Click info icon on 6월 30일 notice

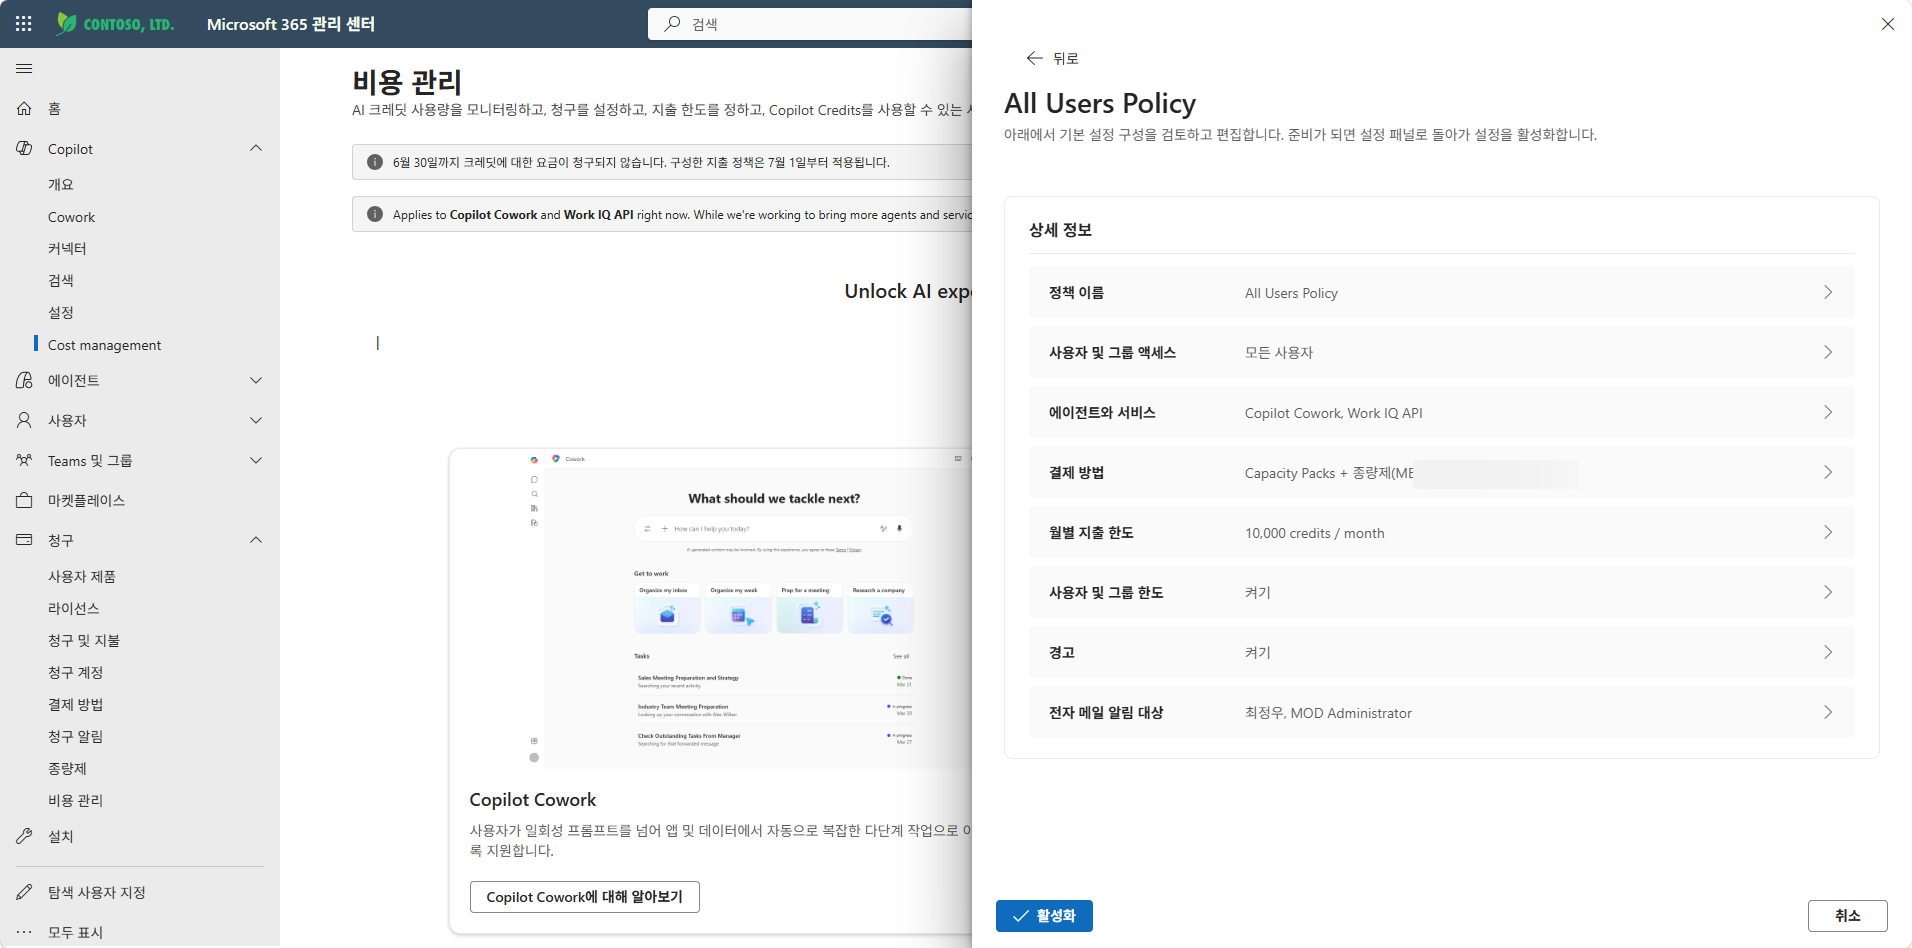click(375, 162)
